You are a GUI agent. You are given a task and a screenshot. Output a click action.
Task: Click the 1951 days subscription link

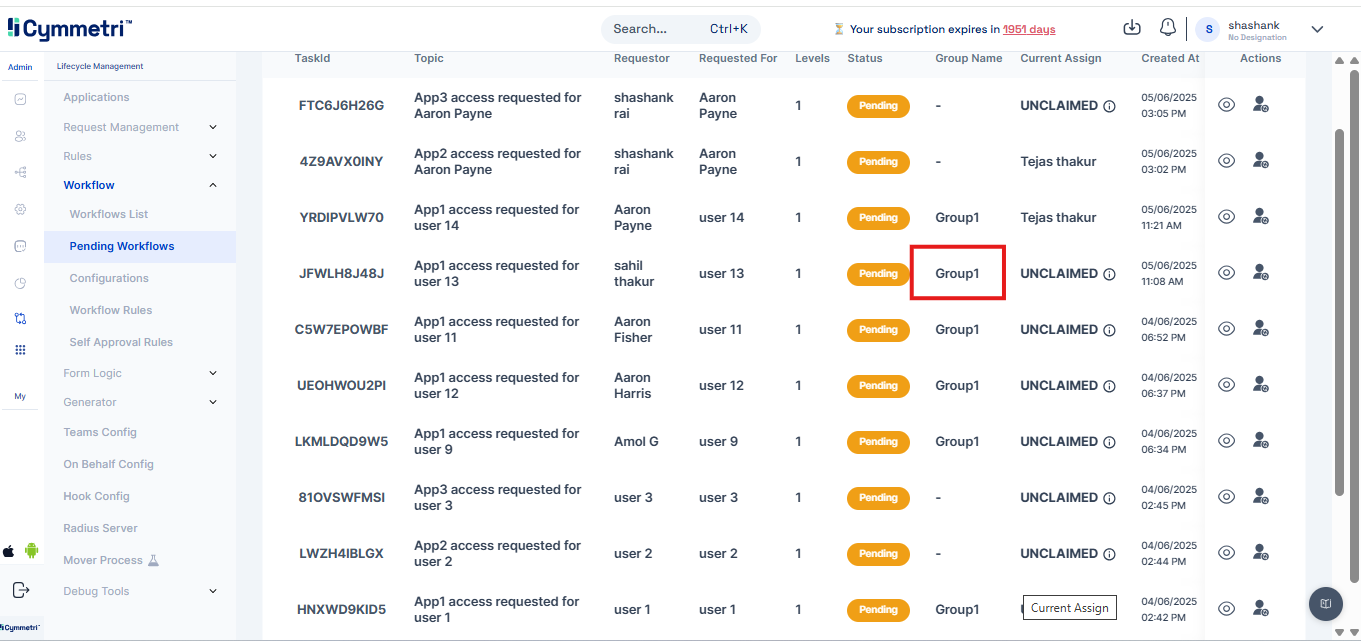(x=1029, y=29)
